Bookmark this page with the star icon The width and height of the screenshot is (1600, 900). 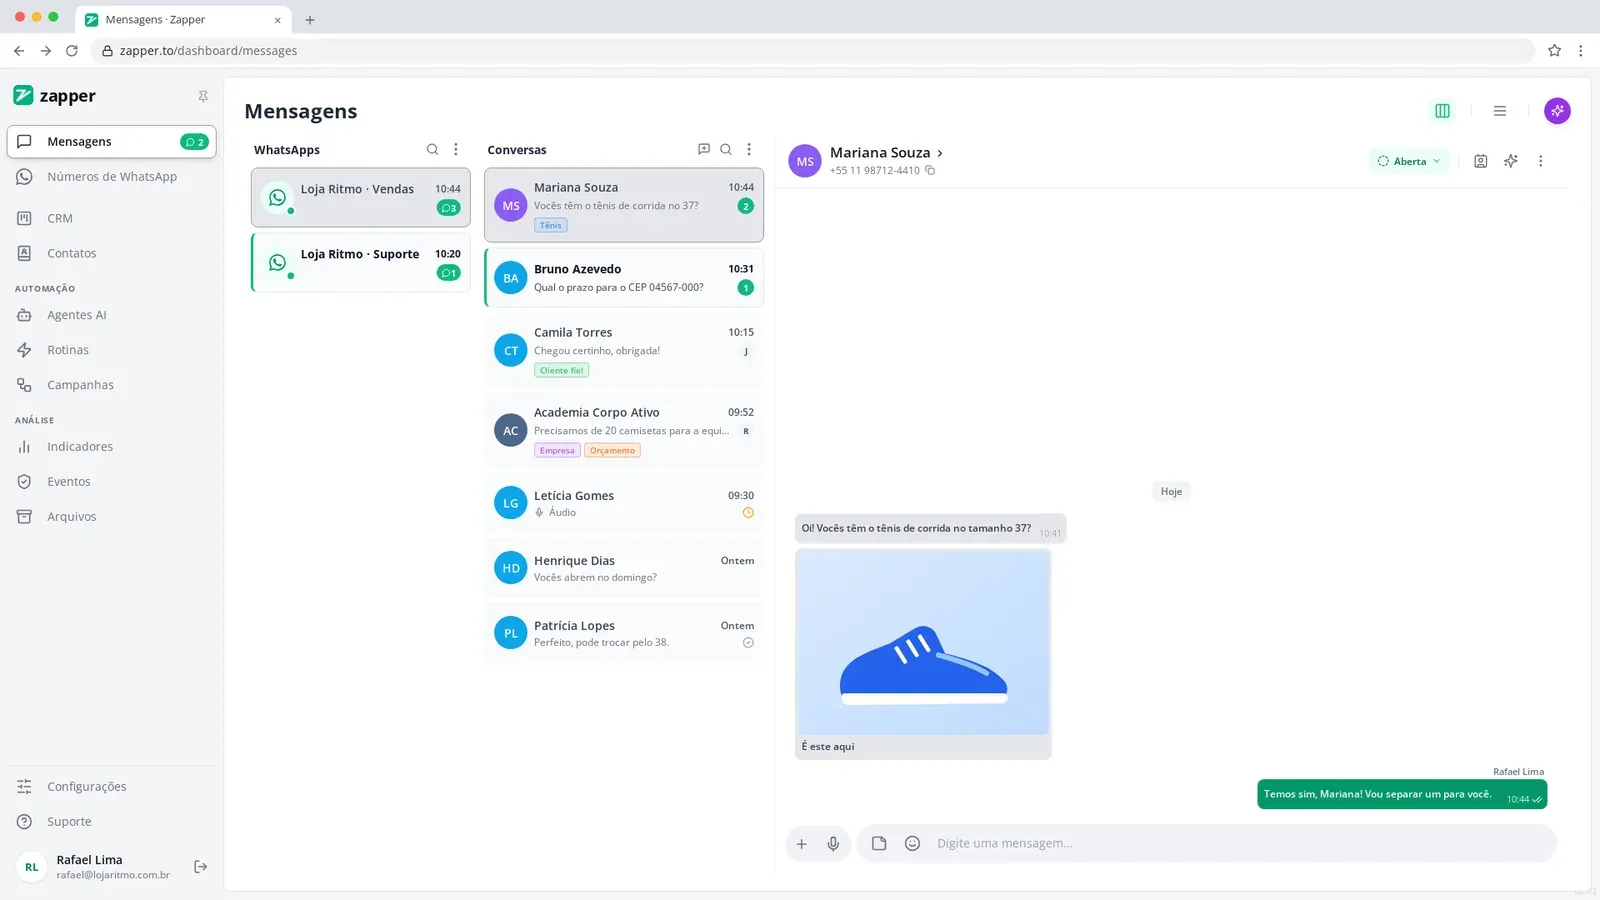point(1554,51)
